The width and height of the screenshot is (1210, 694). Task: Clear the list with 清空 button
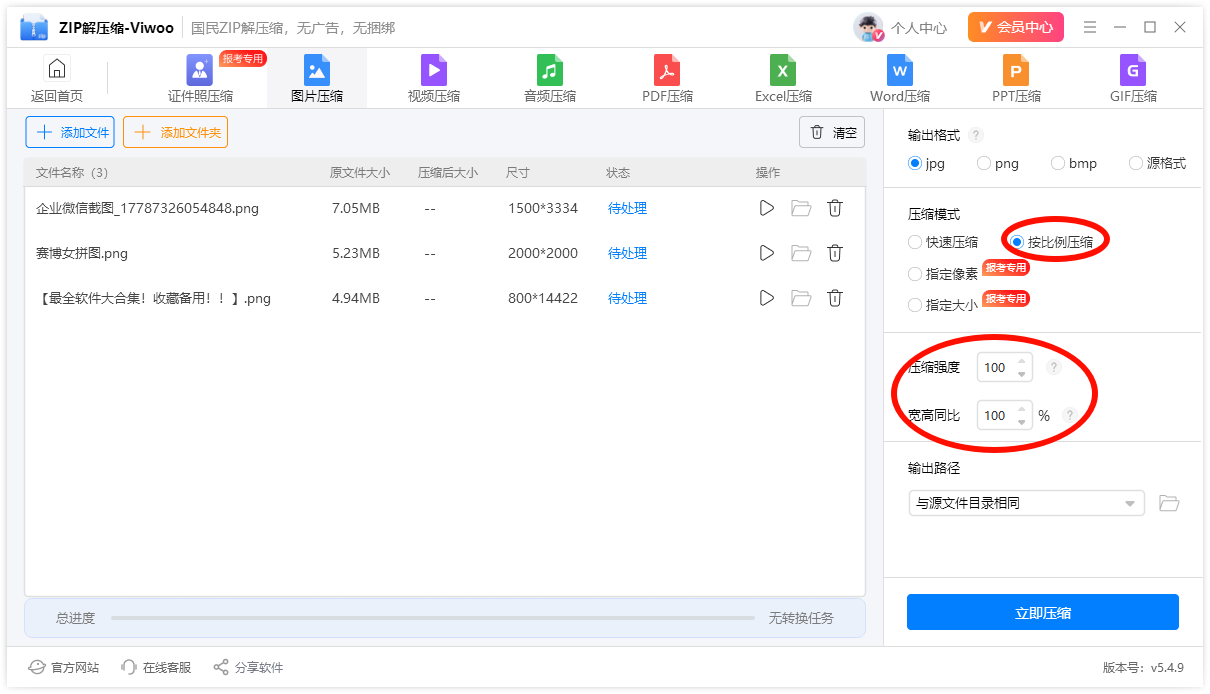[x=832, y=132]
